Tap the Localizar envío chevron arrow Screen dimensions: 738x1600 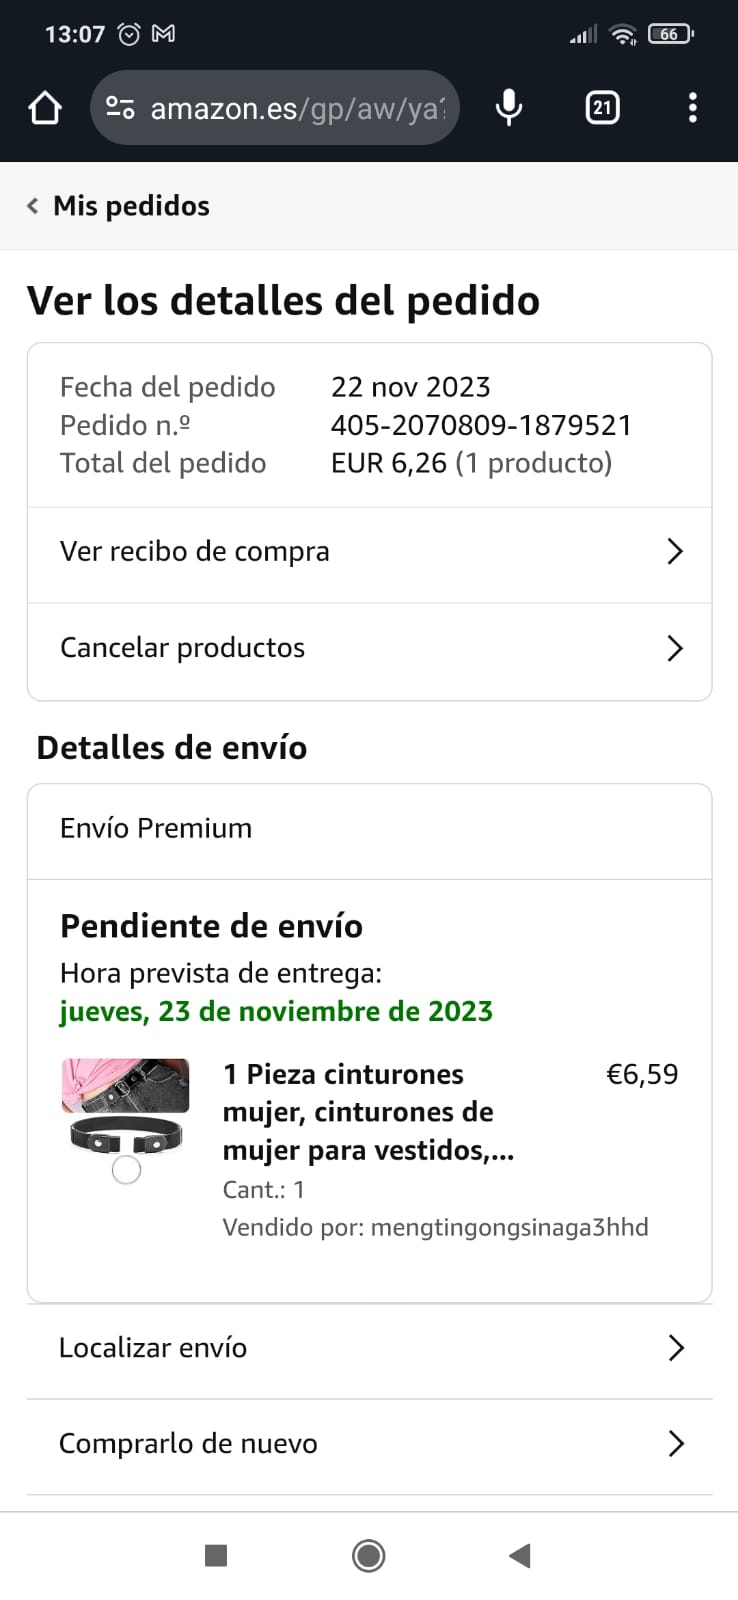point(676,1348)
